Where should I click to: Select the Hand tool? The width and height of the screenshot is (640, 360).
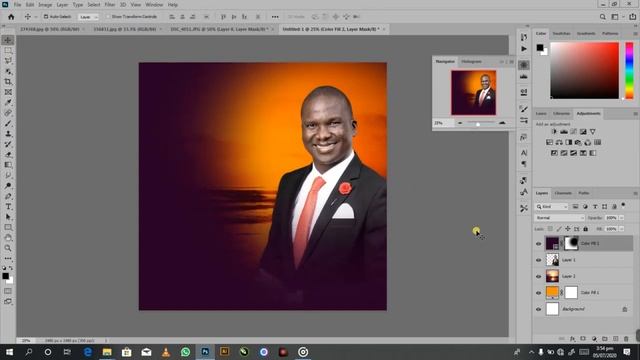point(8,238)
